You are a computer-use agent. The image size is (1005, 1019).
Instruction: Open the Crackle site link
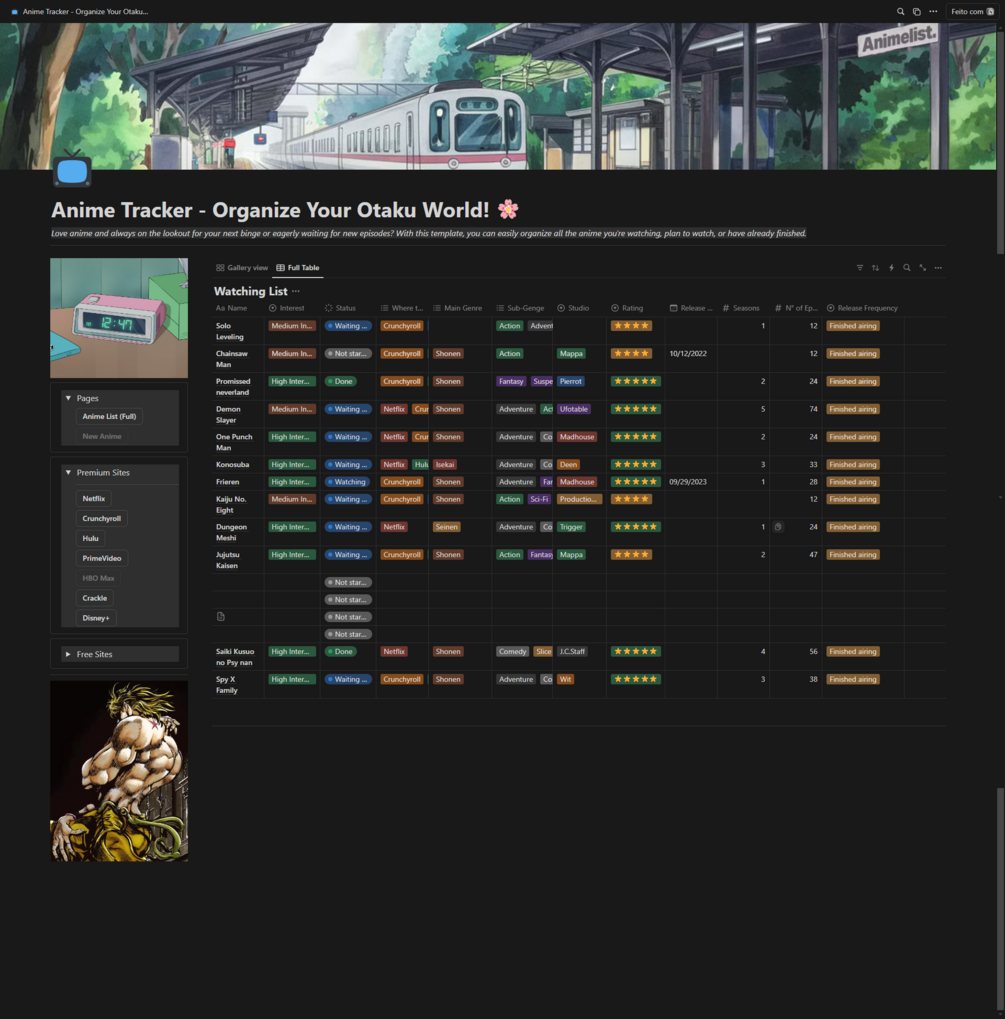tap(95, 598)
